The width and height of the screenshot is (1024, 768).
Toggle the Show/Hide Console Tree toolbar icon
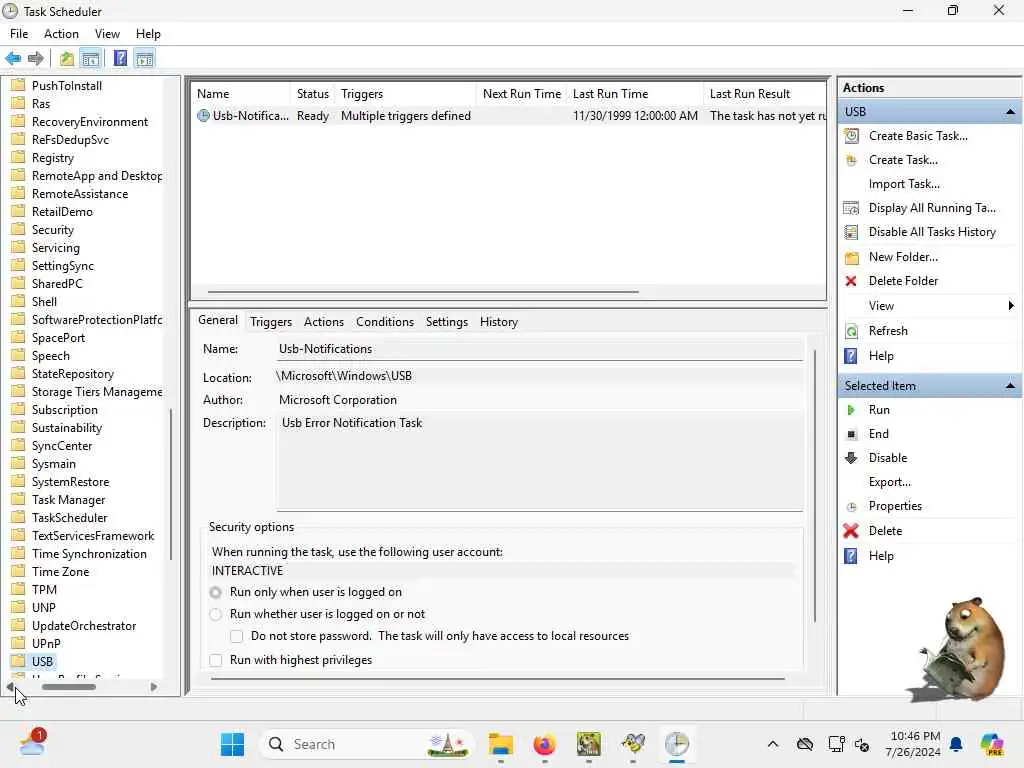91,59
